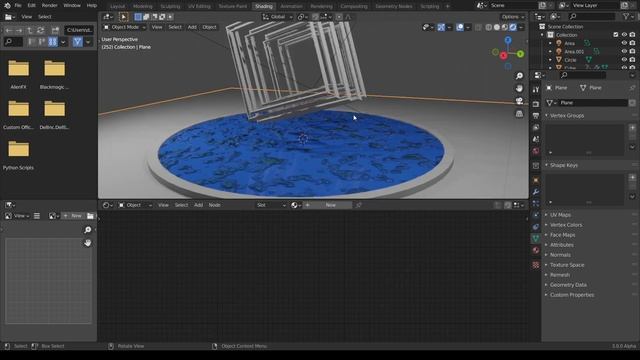Click the red X axis on navigation gizmo
The image size is (640, 360).
tap(504, 56)
